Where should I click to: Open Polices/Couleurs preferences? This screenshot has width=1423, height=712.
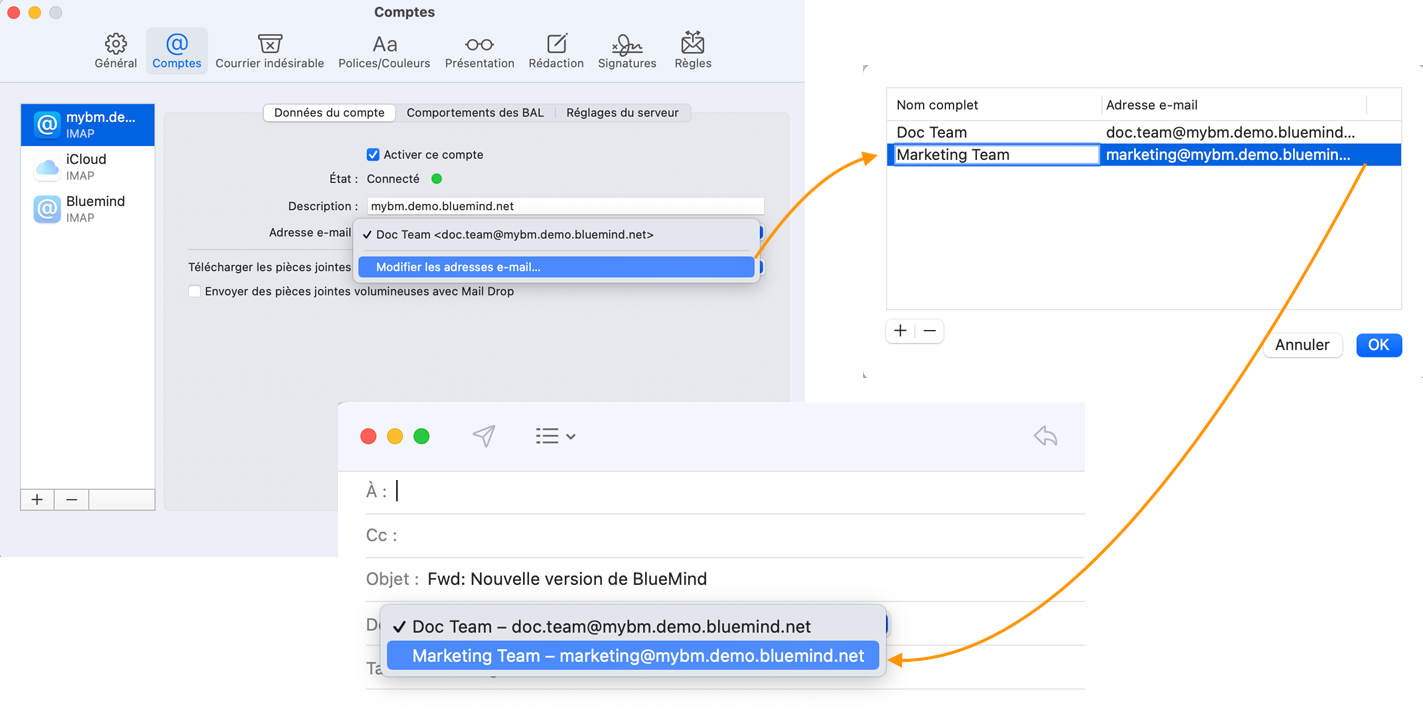point(384,50)
